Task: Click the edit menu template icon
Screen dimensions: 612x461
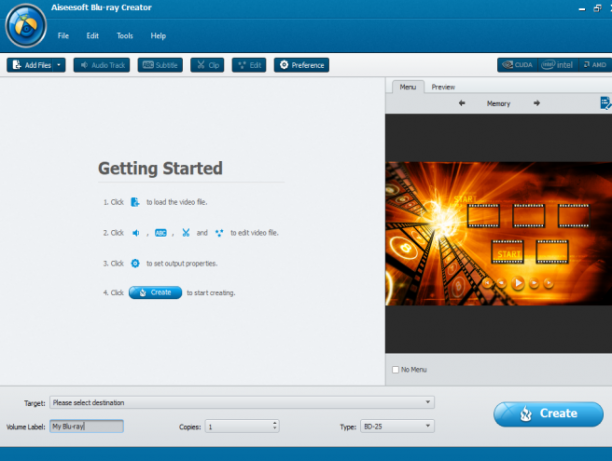Action: pyautogui.click(x=605, y=103)
